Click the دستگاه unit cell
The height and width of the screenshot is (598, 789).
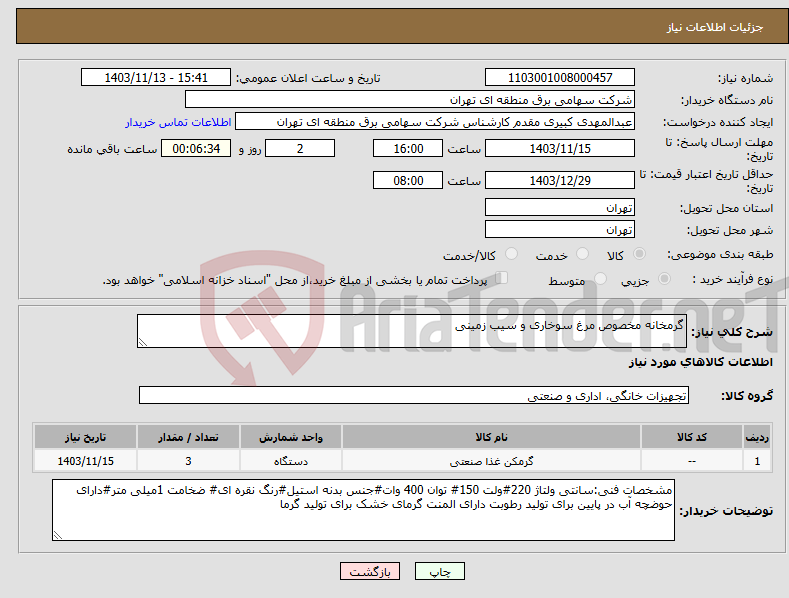click(291, 461)
